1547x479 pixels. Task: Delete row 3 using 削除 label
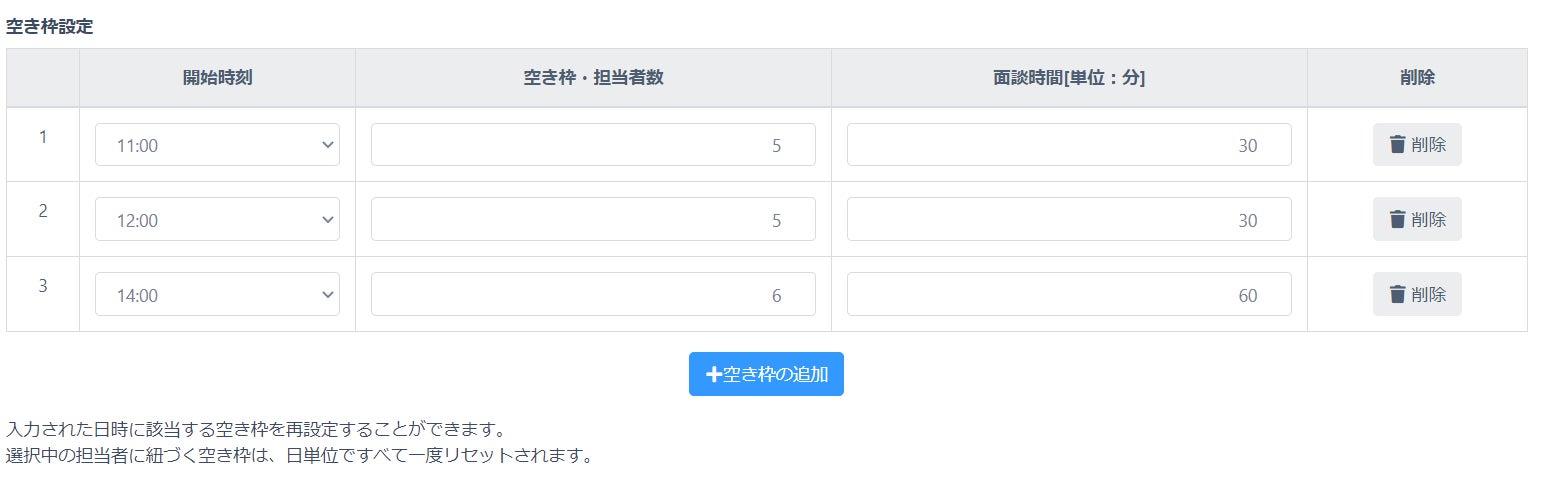click(x=1429, y=295)
